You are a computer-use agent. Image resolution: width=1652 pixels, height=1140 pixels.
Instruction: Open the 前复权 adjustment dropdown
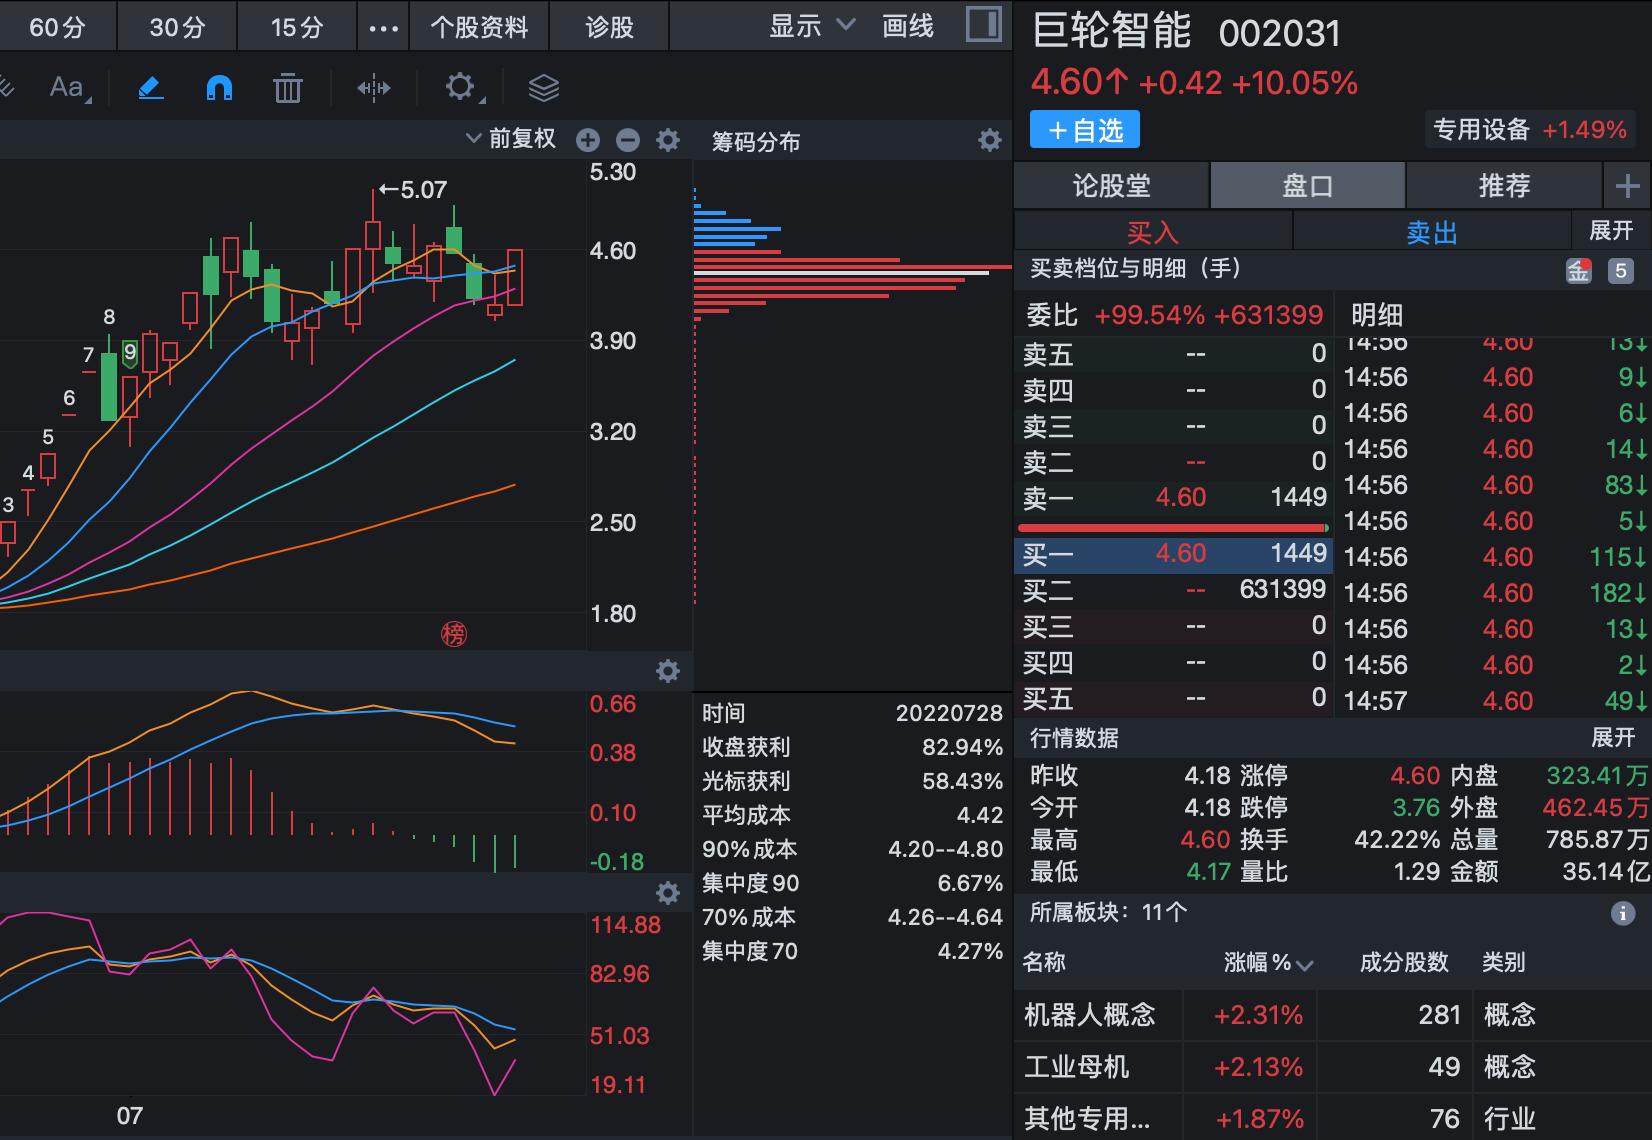[x=511, y=139]
